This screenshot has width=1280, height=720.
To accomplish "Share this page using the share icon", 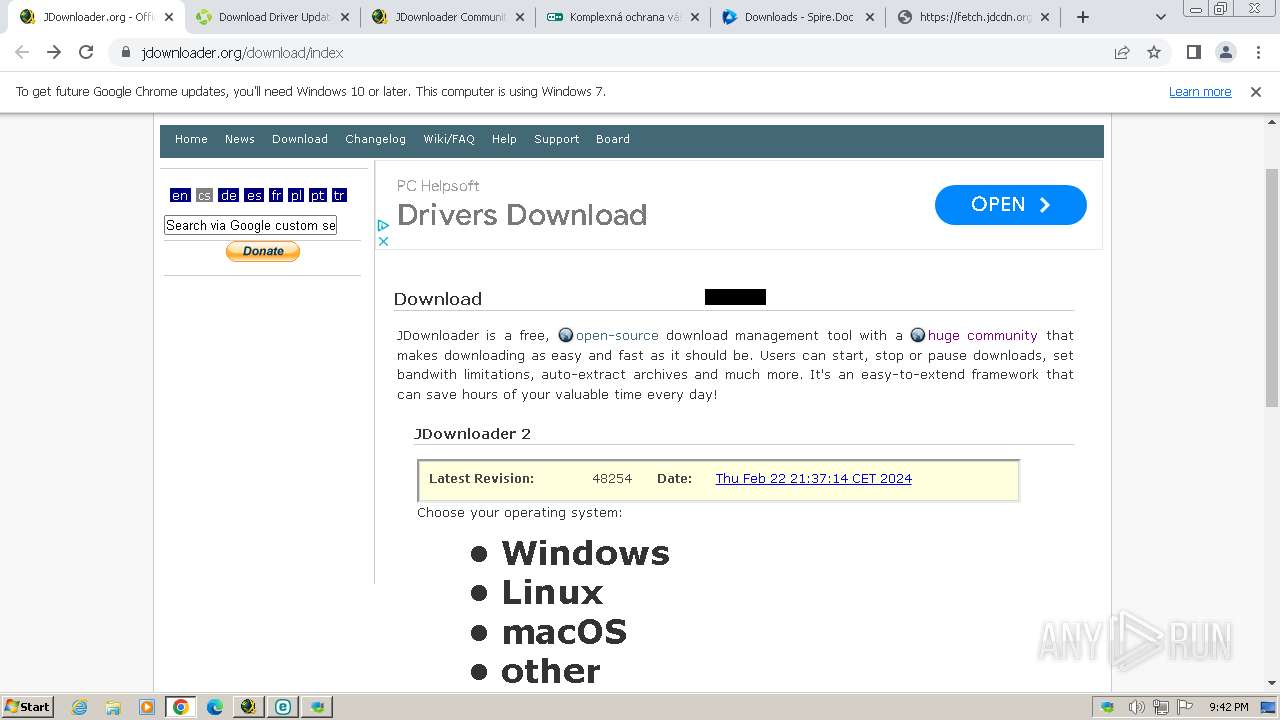I will (x=1122, y=52).
